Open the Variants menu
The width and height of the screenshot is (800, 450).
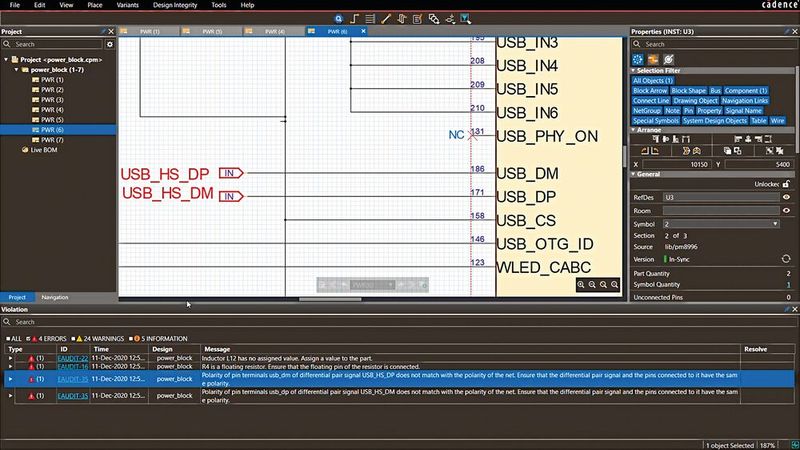tap(128, 5)
